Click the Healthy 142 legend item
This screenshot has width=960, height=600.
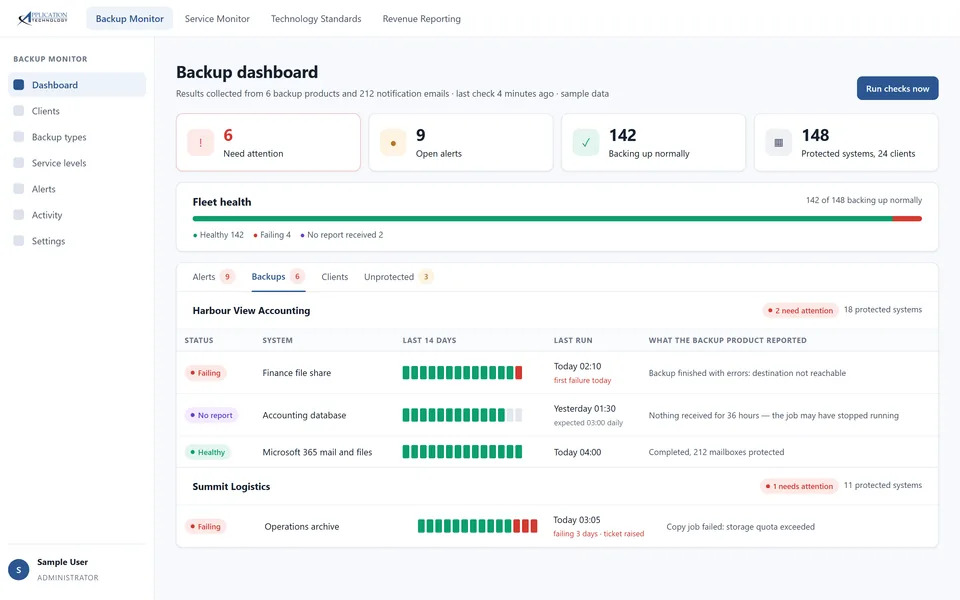pyautogui.click(x=219, y=235)
